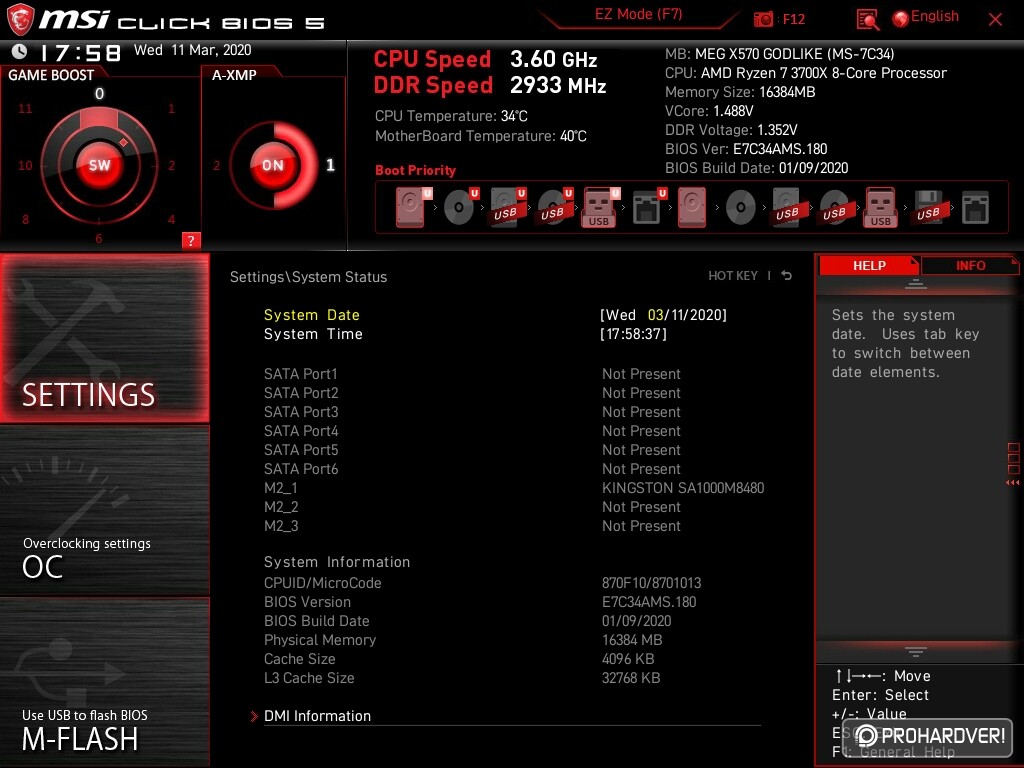Click the UEFI USB hard disk boot icon
Screen dimensions: 1024x768
pos(507,208)
